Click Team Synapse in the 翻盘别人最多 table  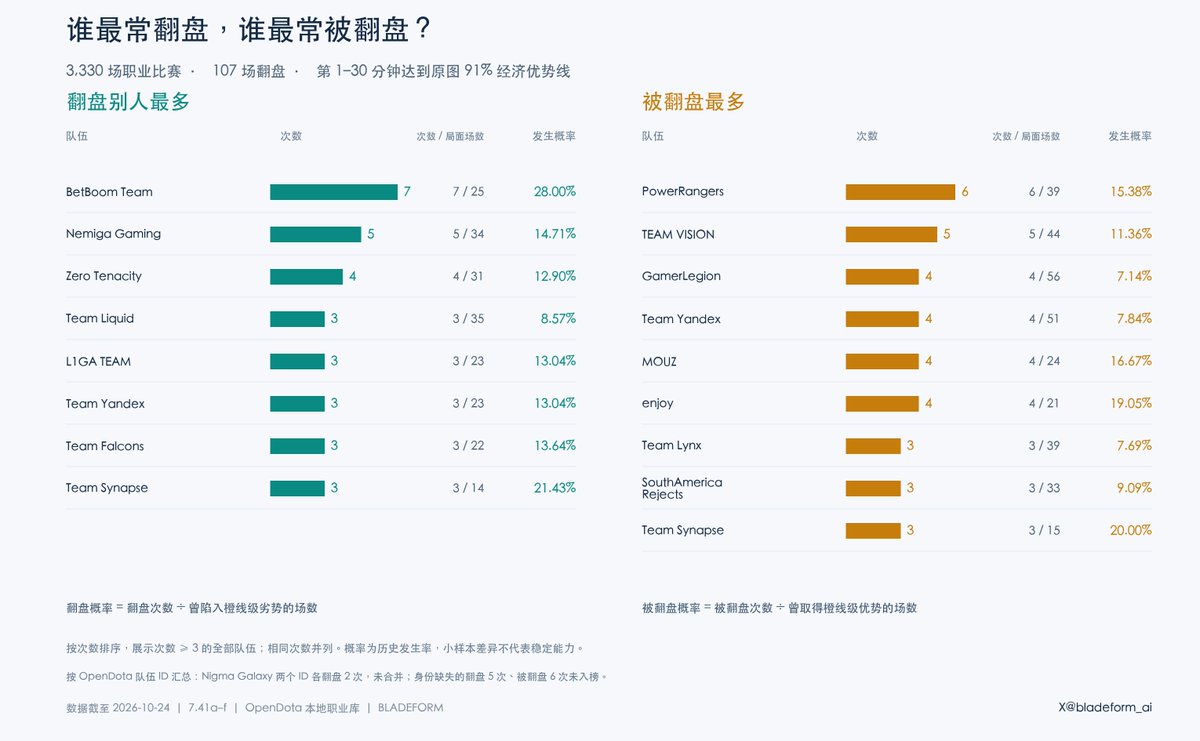107,488
